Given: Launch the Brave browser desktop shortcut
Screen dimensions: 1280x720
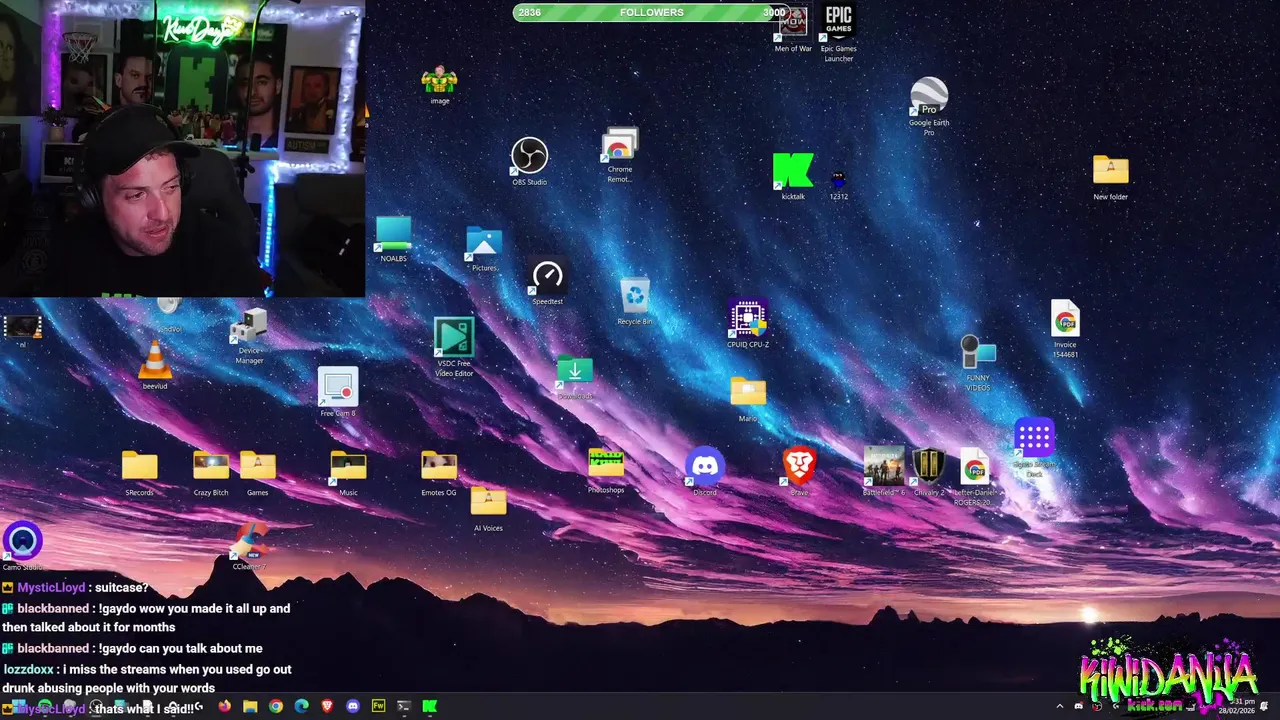Looking at the screenshot, I should pos(799,470).
